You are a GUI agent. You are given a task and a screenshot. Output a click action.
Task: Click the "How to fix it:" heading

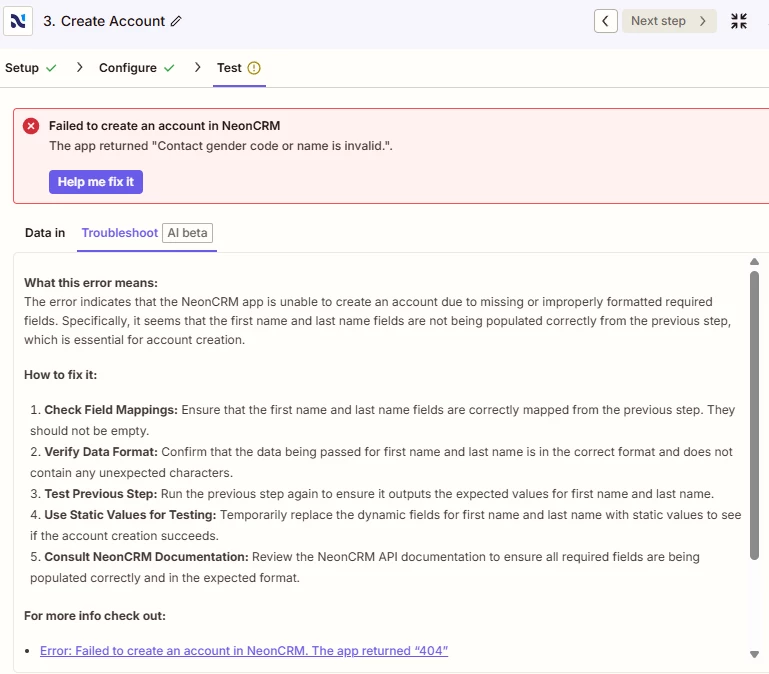click(60, 374)
